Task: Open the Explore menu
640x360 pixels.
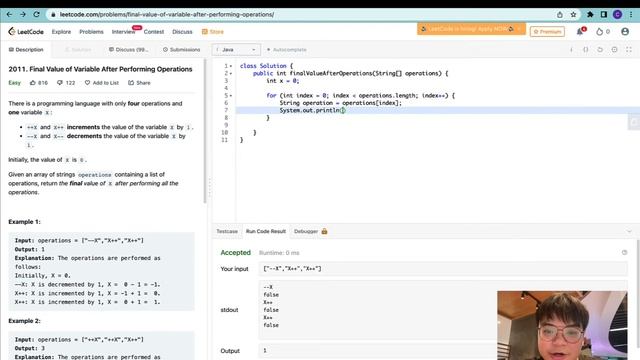Action: click(61, 31)
